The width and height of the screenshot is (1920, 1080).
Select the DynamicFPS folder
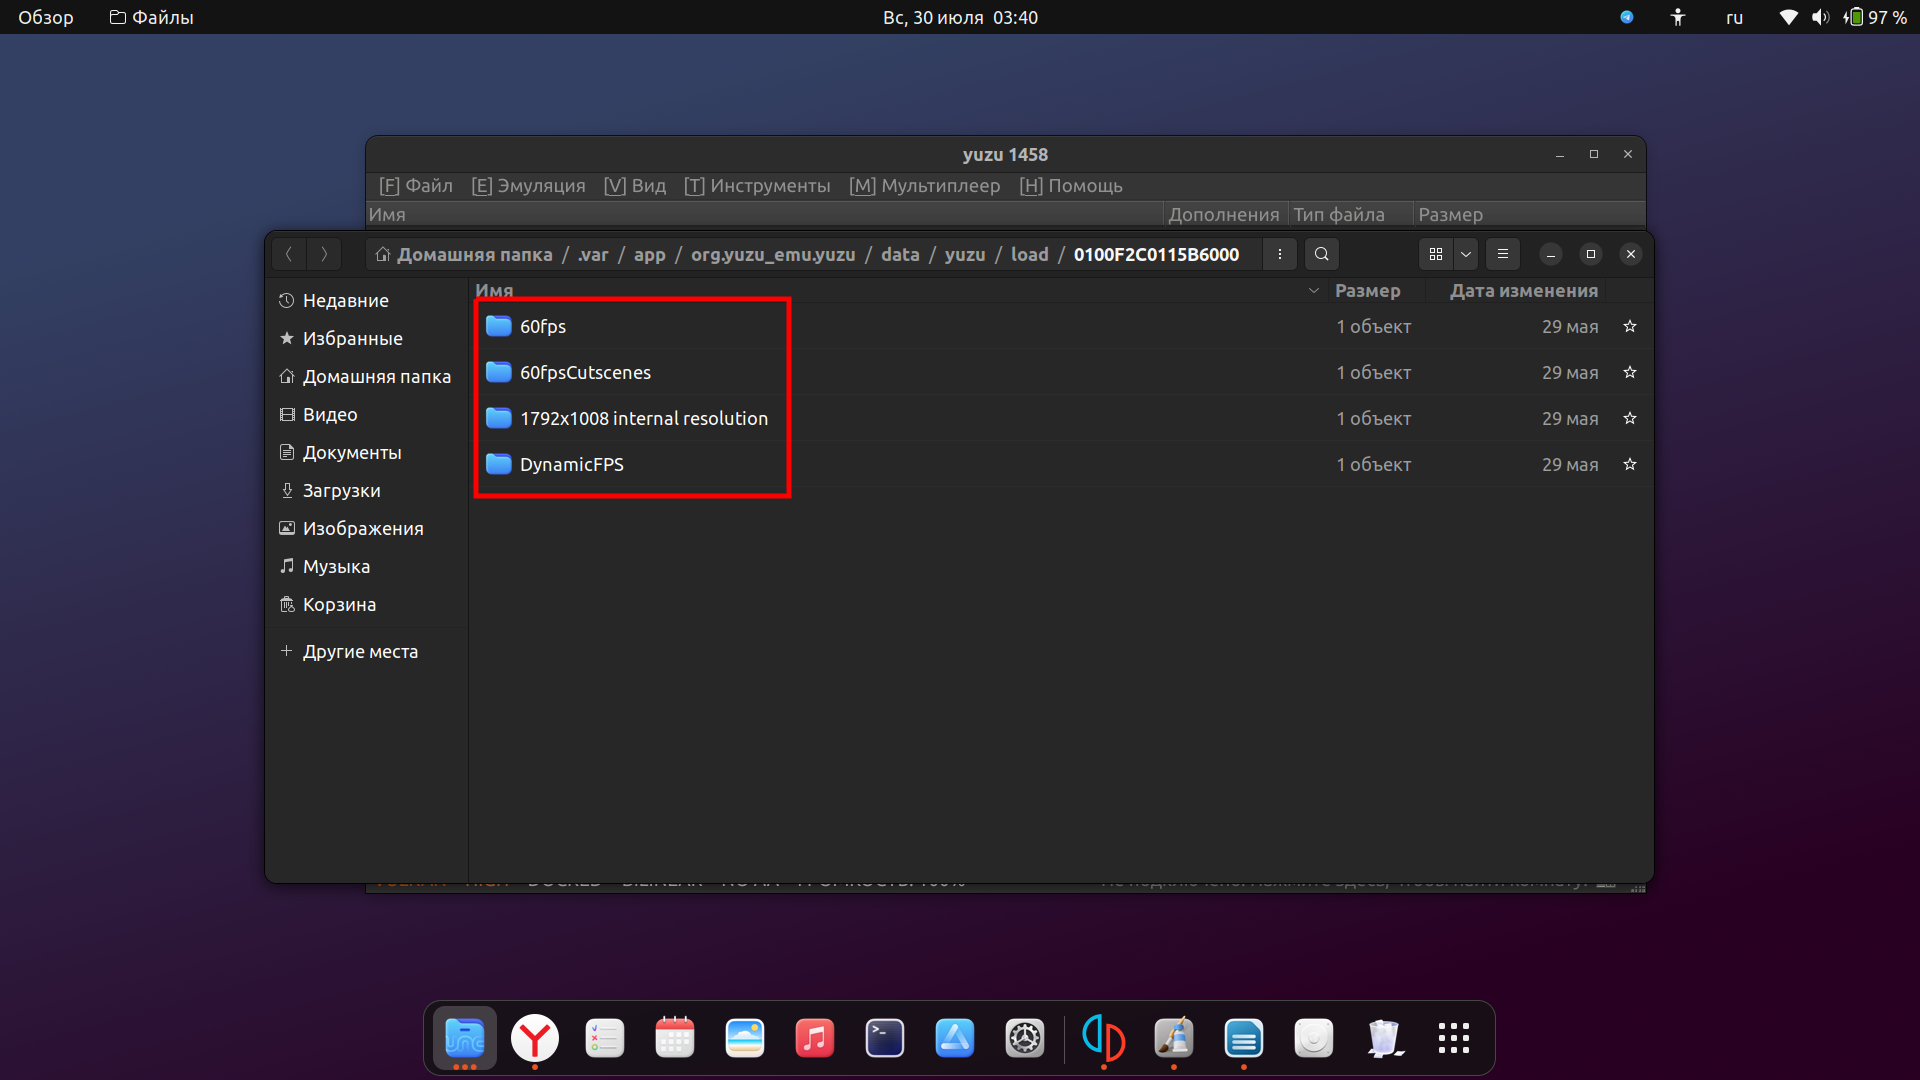pos(1060,464)
